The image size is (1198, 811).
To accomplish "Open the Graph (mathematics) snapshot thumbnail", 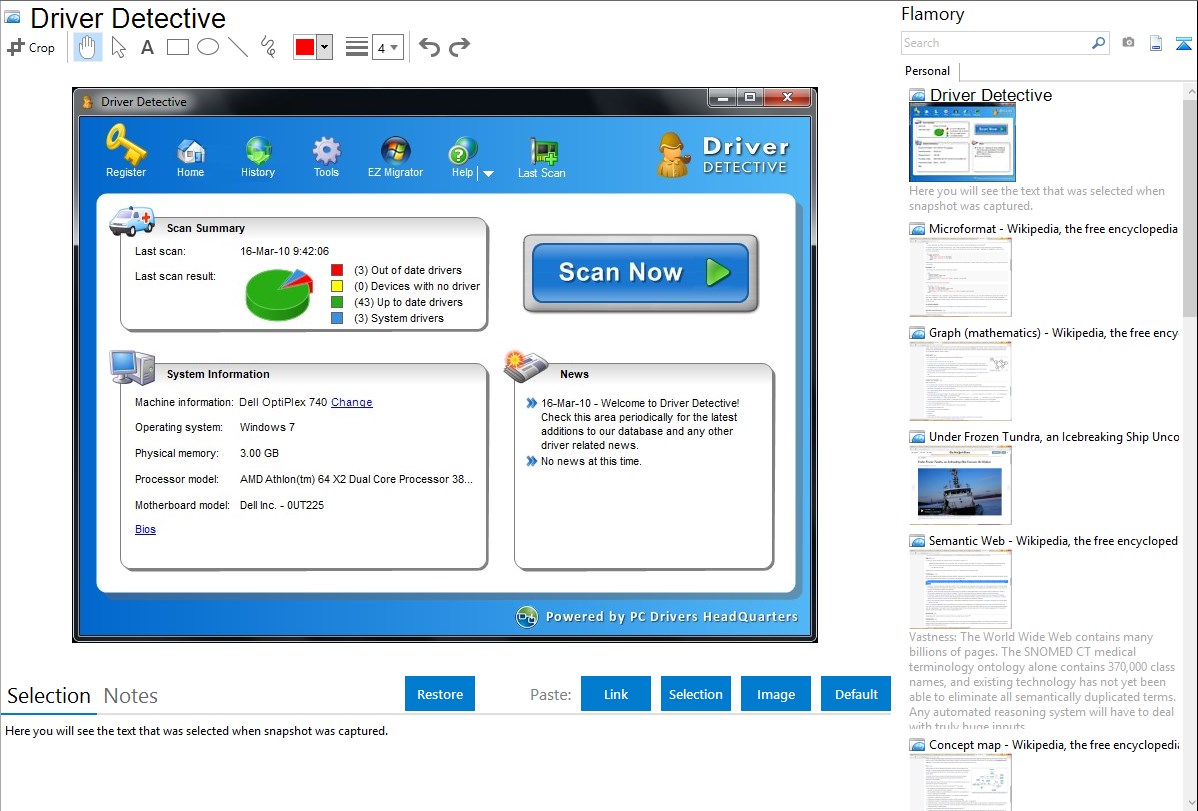I will [960, 381].
